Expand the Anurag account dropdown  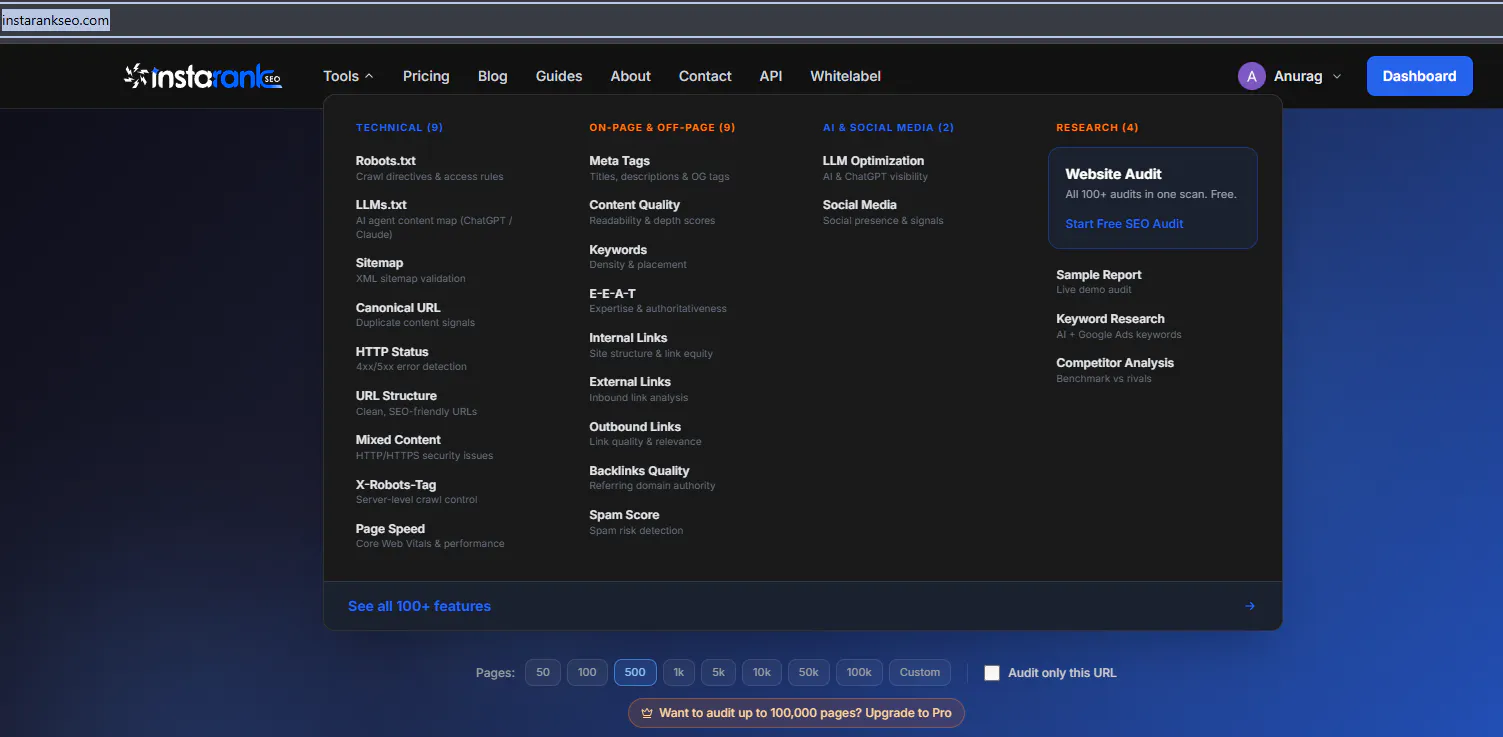(x=1337, y=76)
